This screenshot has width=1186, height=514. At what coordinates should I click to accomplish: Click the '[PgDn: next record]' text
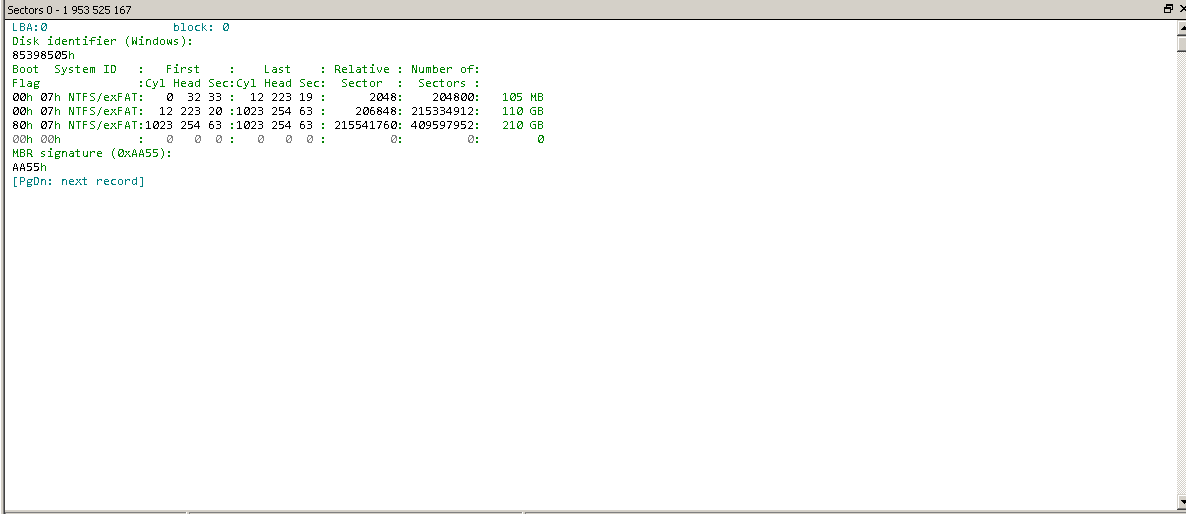click(x=78, y=181)
